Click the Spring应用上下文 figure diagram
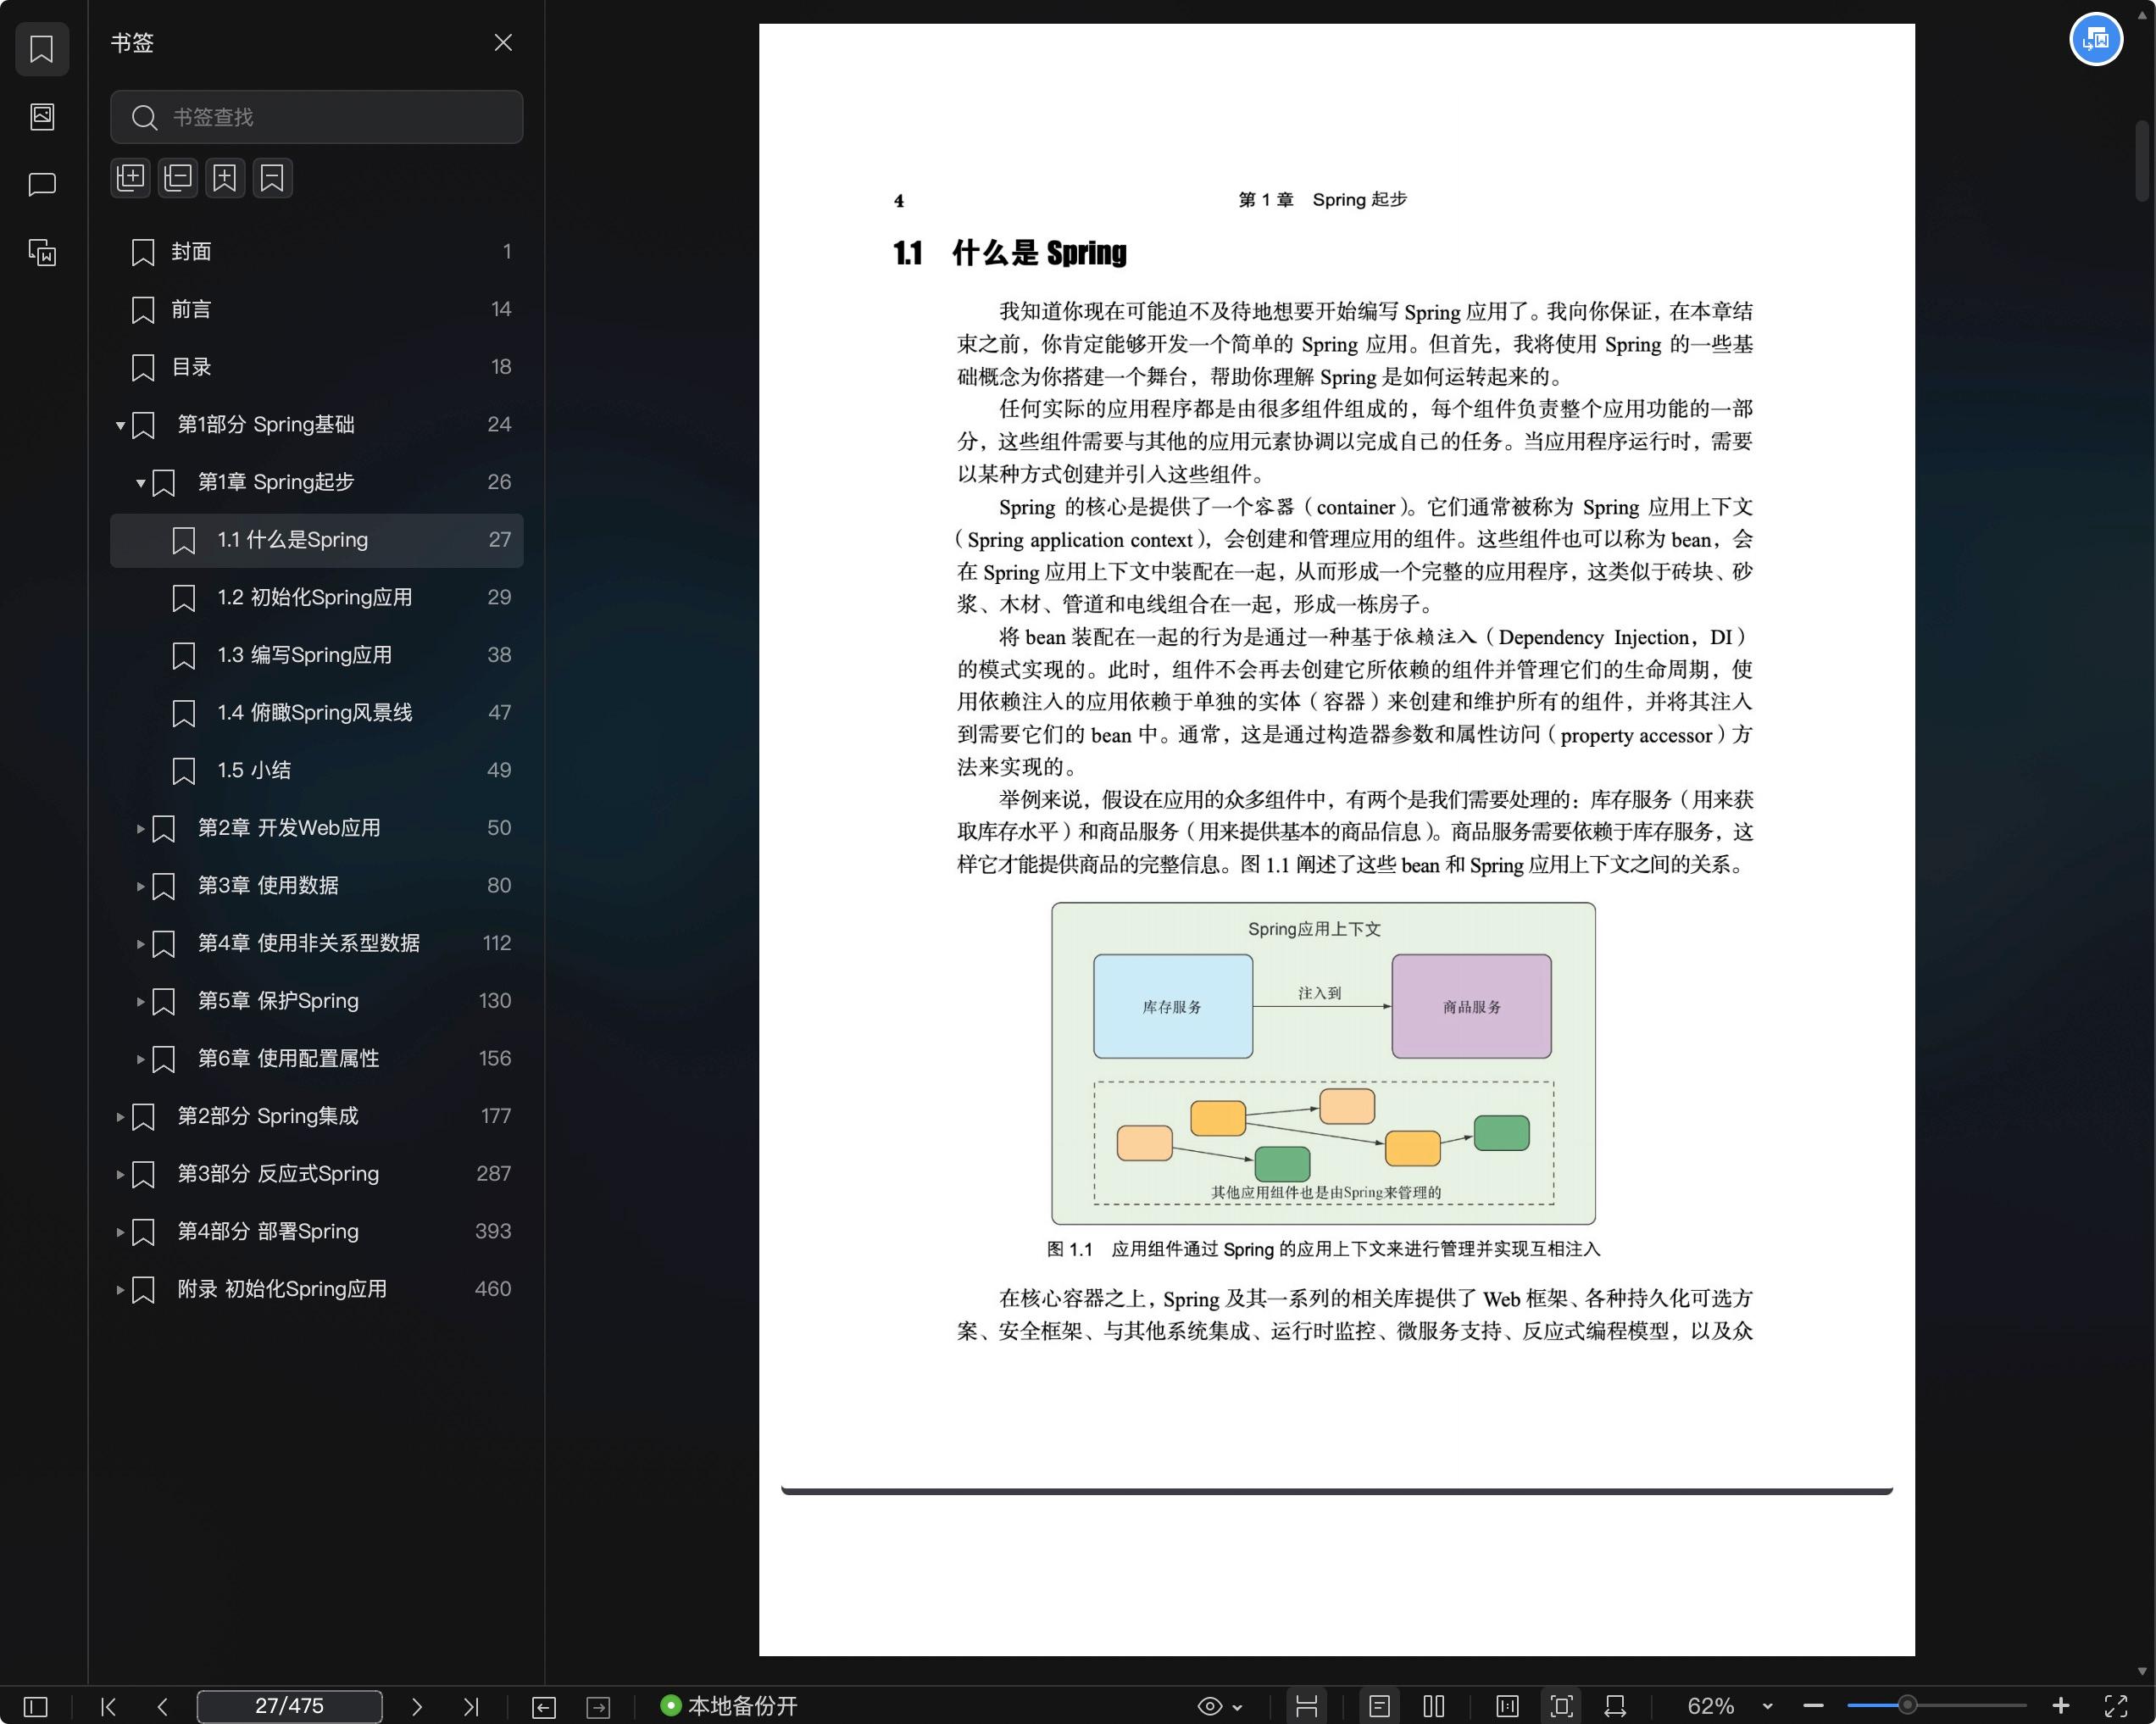 (x=1323, y=1063)
